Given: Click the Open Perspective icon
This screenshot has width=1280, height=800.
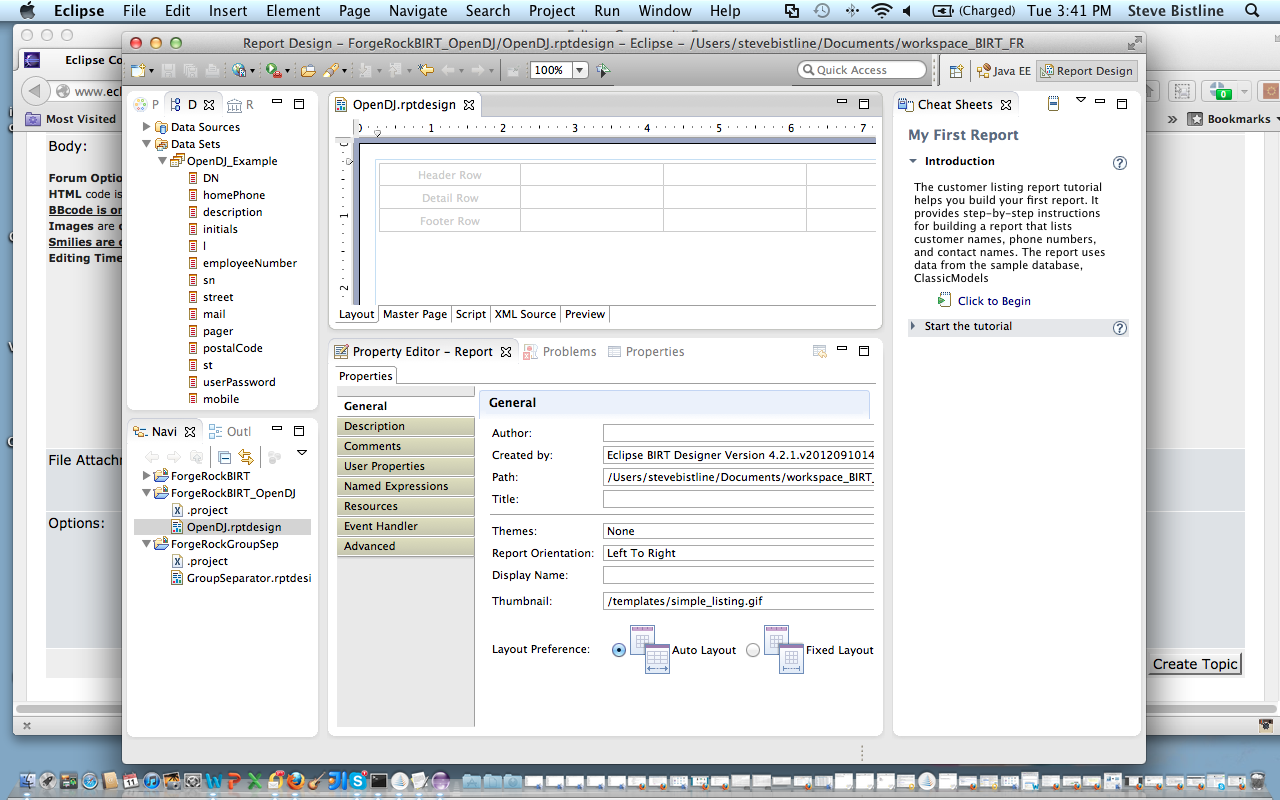Looking at the screenshot, I should (957, 71).
